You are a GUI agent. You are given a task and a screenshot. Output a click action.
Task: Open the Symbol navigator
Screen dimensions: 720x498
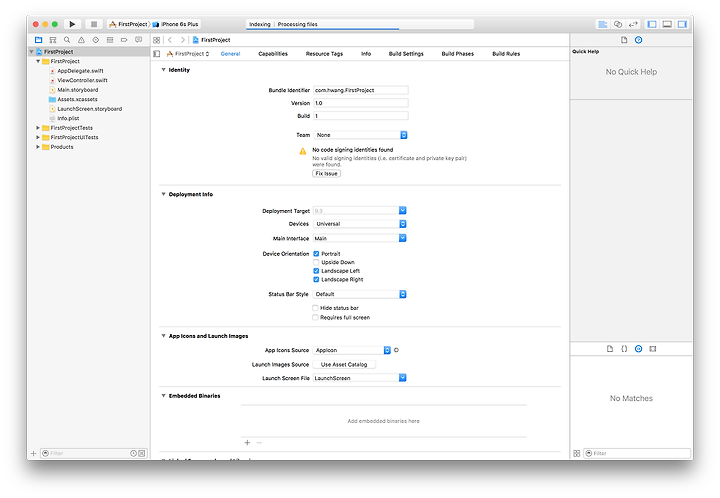tap(53, 40)
